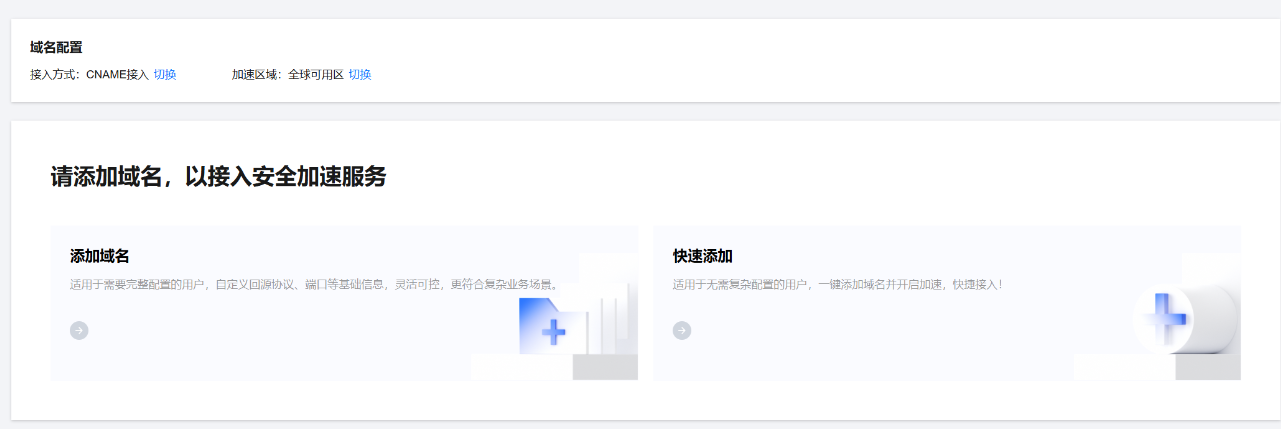1281x429 pixels.
Task: Click 切换 link next to 全球可用区
Action: click(360, 75)
